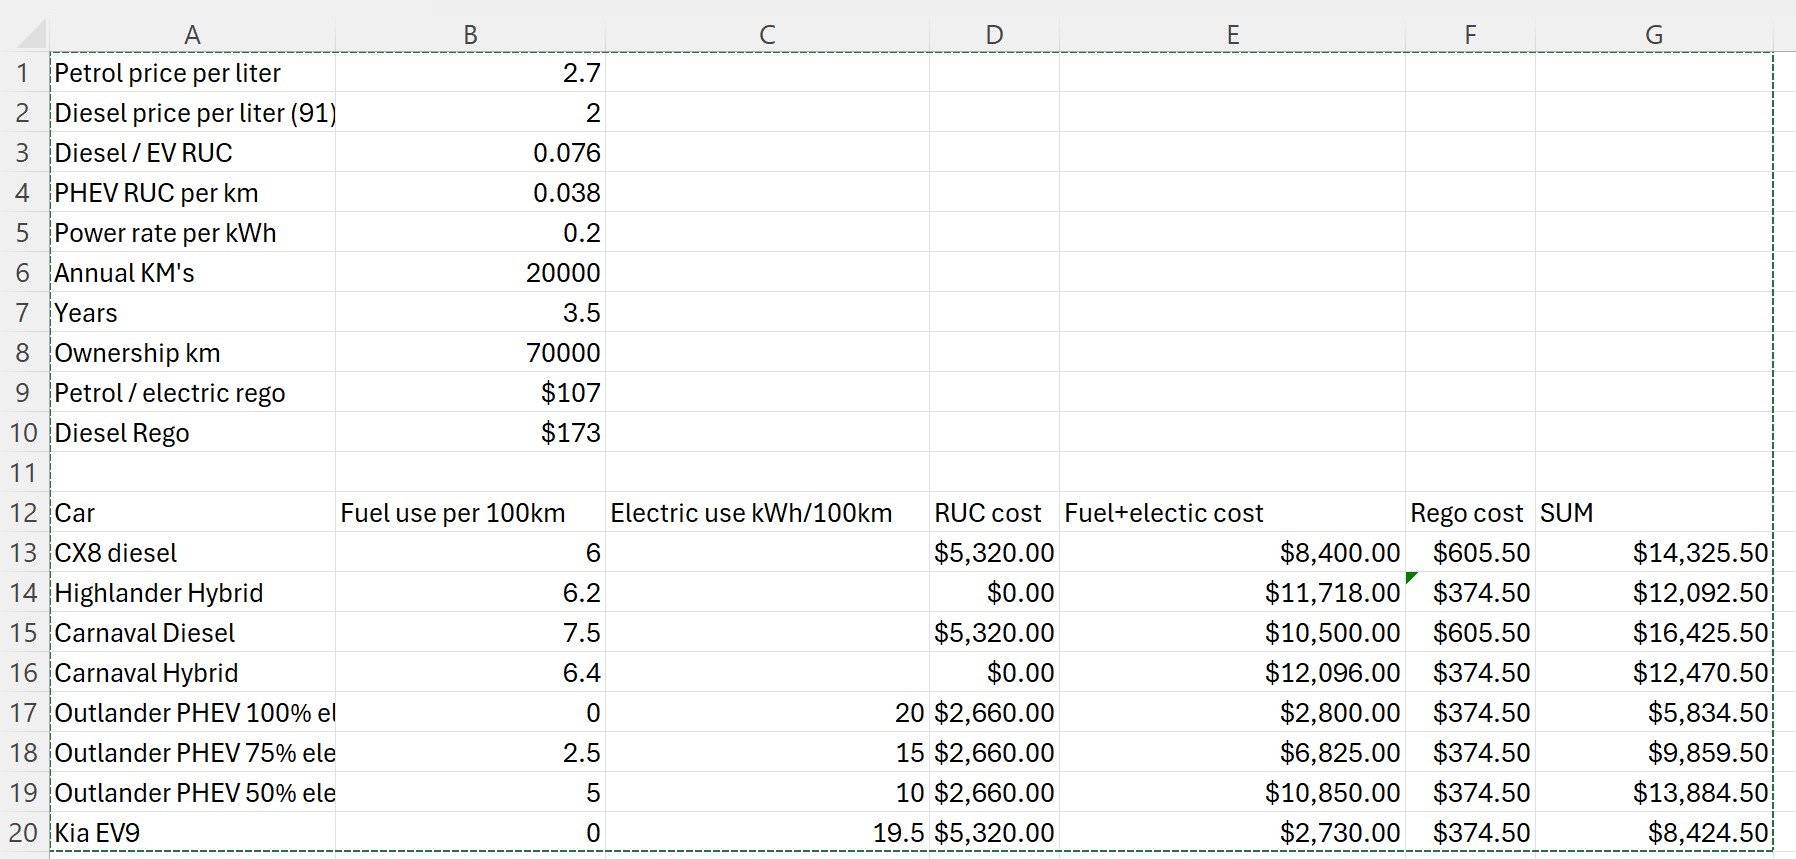
Task: Click Carnaval Diesel fuel use 7.5
Action: click(470, 633)
